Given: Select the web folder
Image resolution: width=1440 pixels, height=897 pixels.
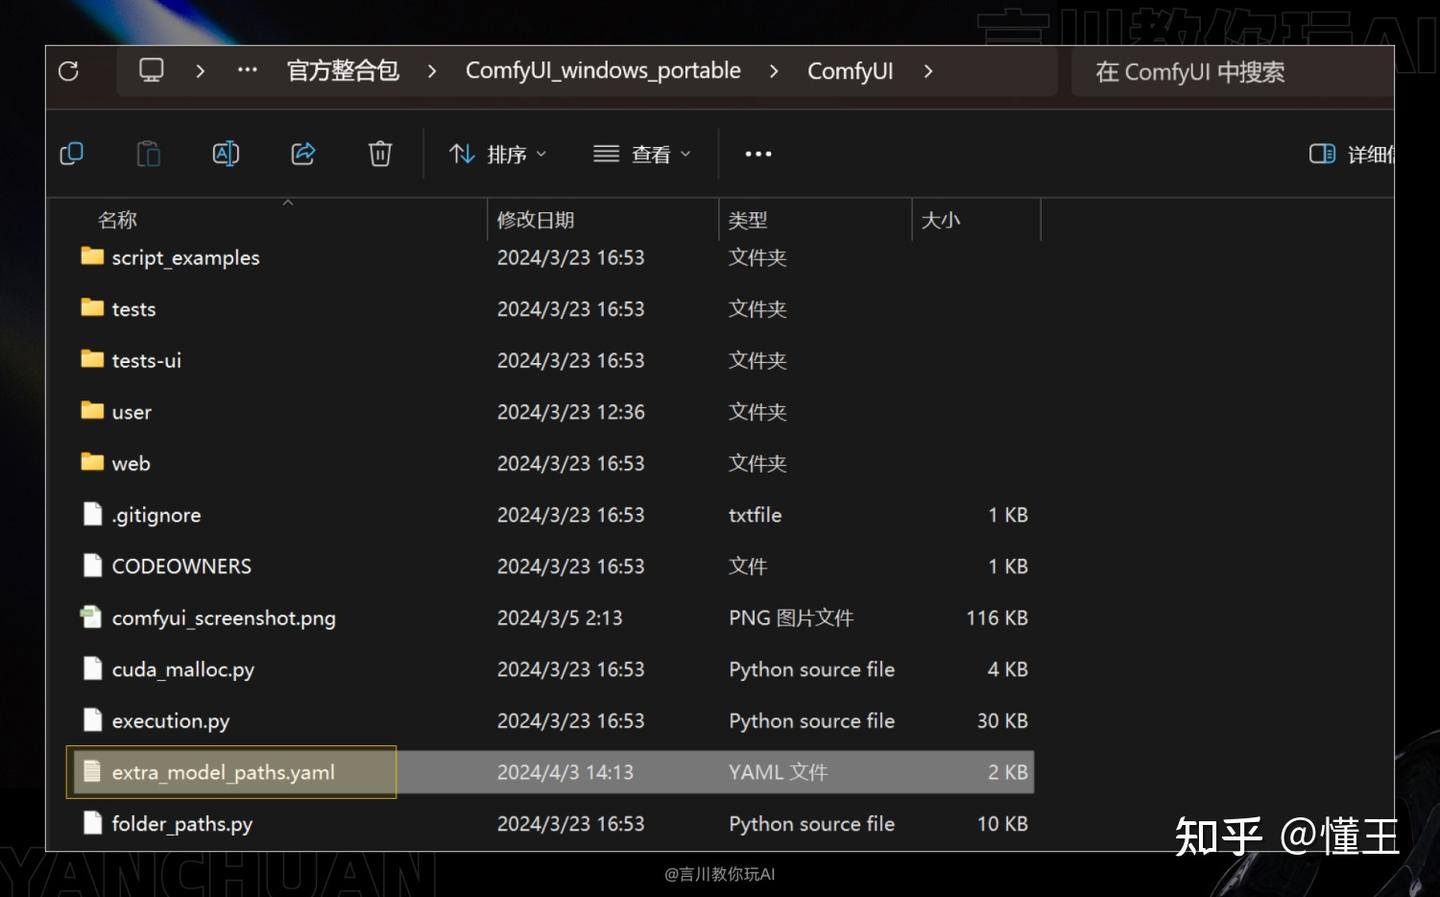Looking at the screenshot, I should 131,463.
